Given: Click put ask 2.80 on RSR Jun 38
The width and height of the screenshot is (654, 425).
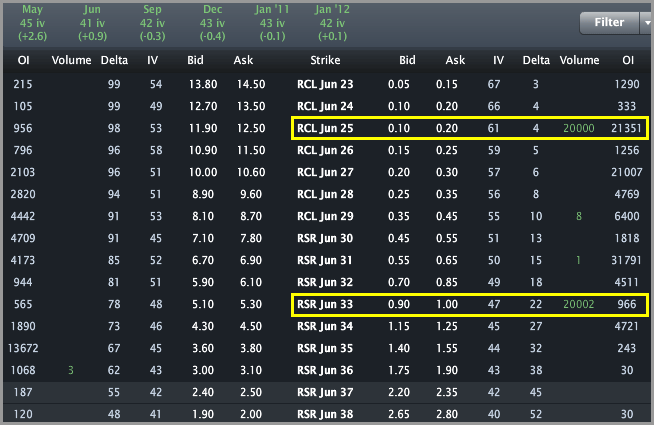Looking at the screenshot, I should pyautogui.click(x=447, y=414).
